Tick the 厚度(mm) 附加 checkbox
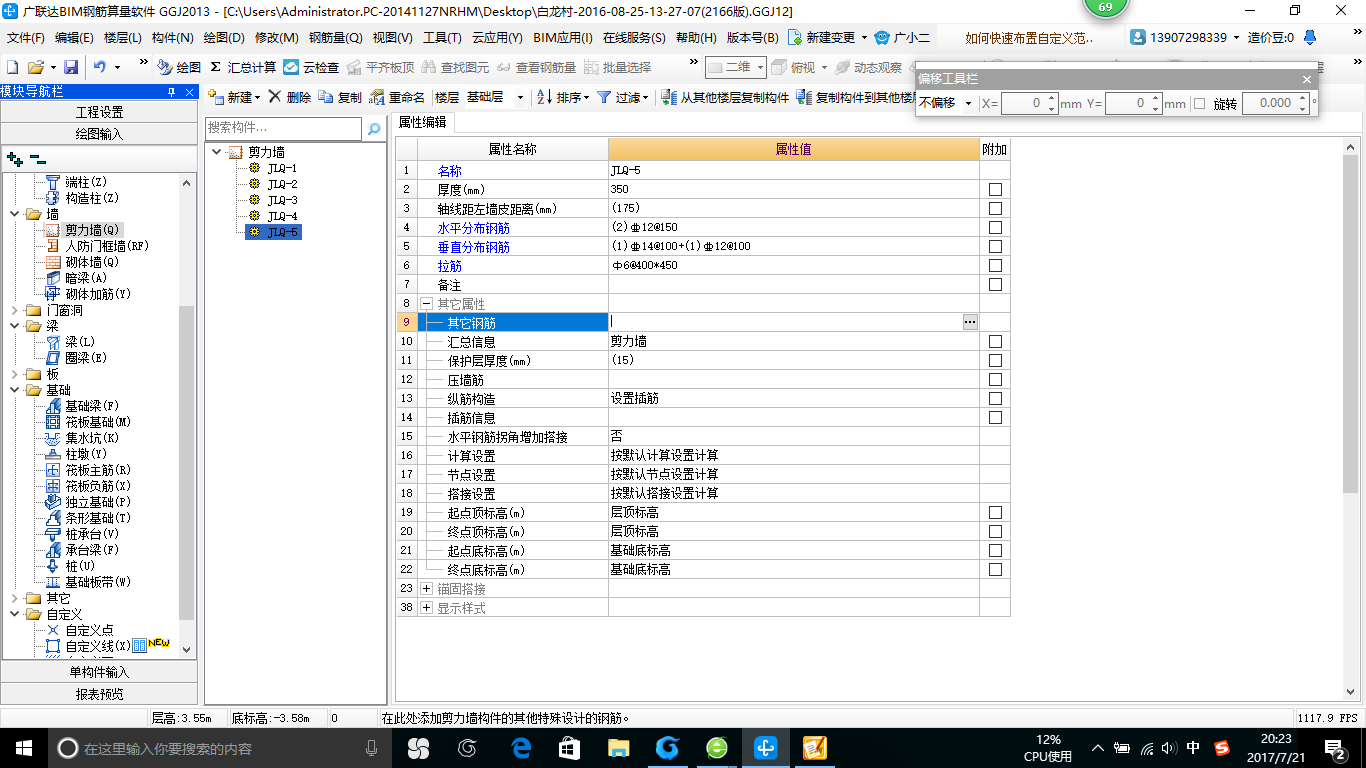1366x768 pixels. point(995,189)
